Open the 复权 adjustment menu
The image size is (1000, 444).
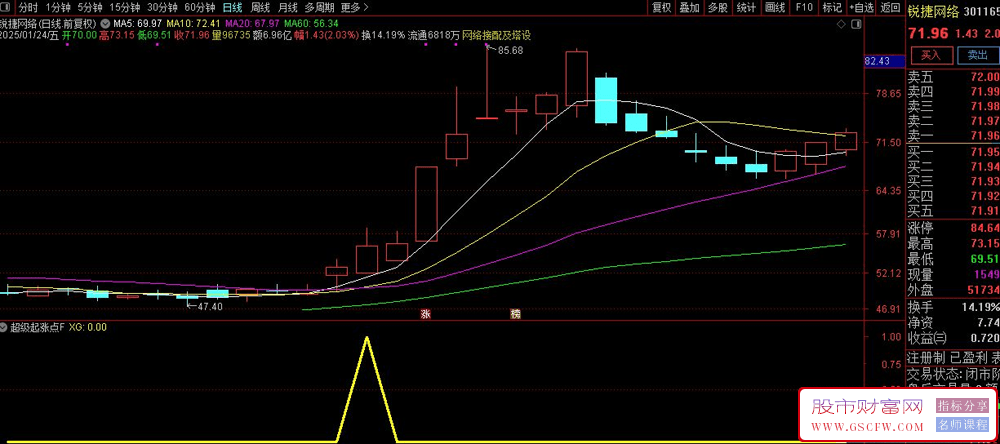pyautogui.click(x=661, y=8)
